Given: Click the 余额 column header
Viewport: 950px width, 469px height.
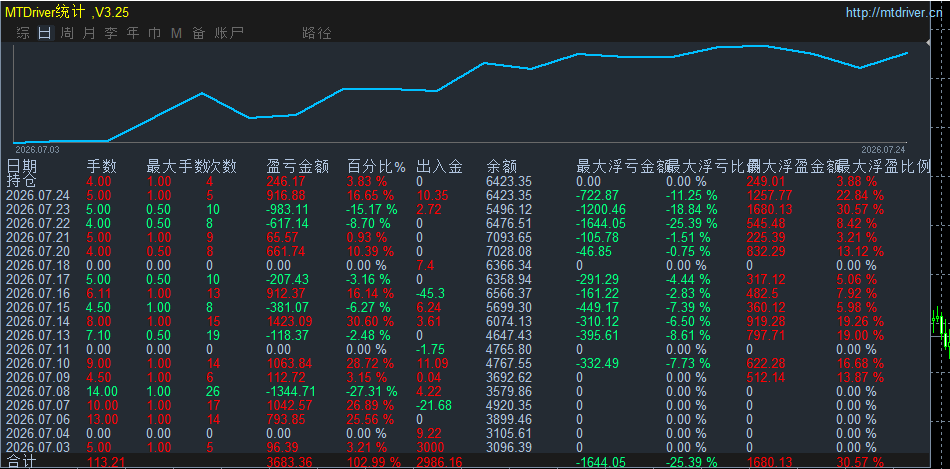Looking at the screenshot, I should click(502, 167).
